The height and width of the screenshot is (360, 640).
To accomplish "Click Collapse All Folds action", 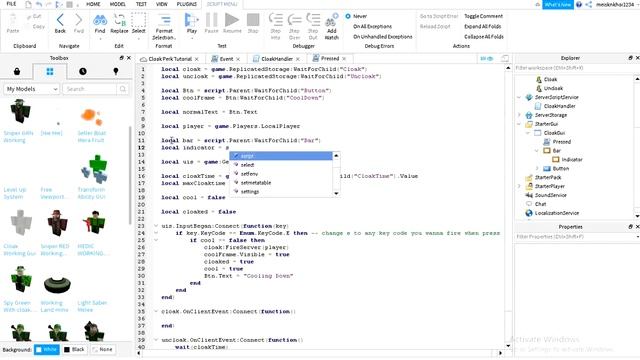I will point(484,36).
